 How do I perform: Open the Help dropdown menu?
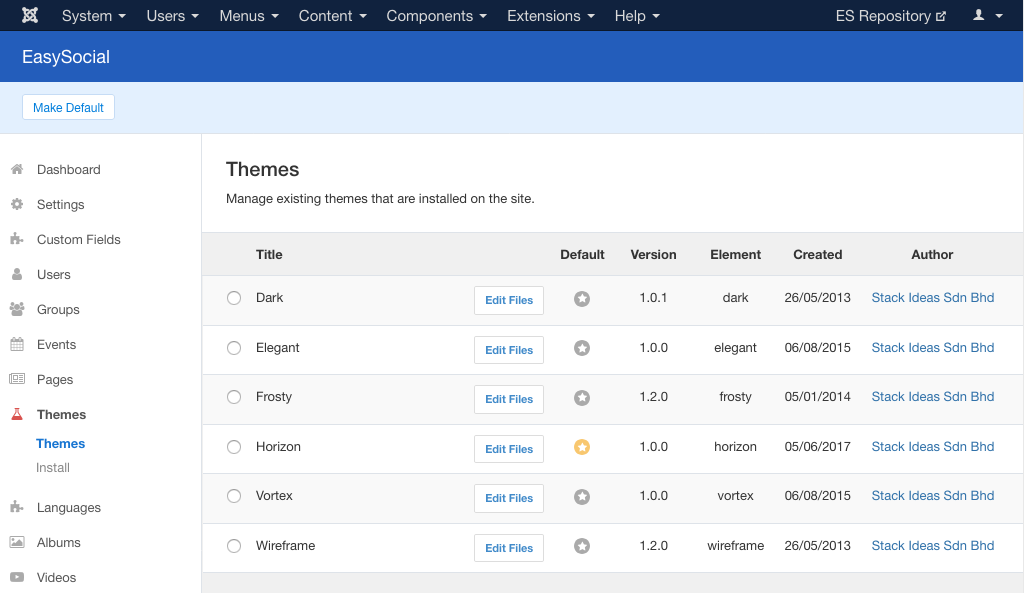pyautogui.click(x=637, y=16)
